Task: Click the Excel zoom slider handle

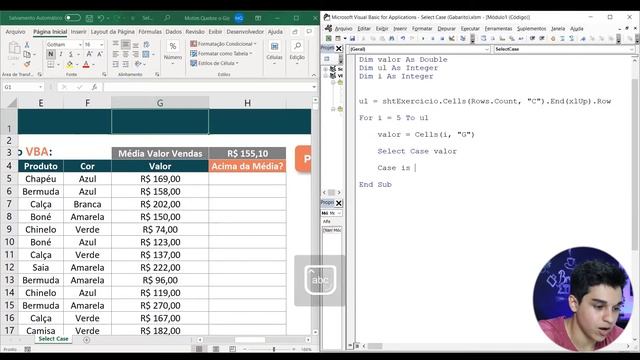Action: (x=274, y=349)
